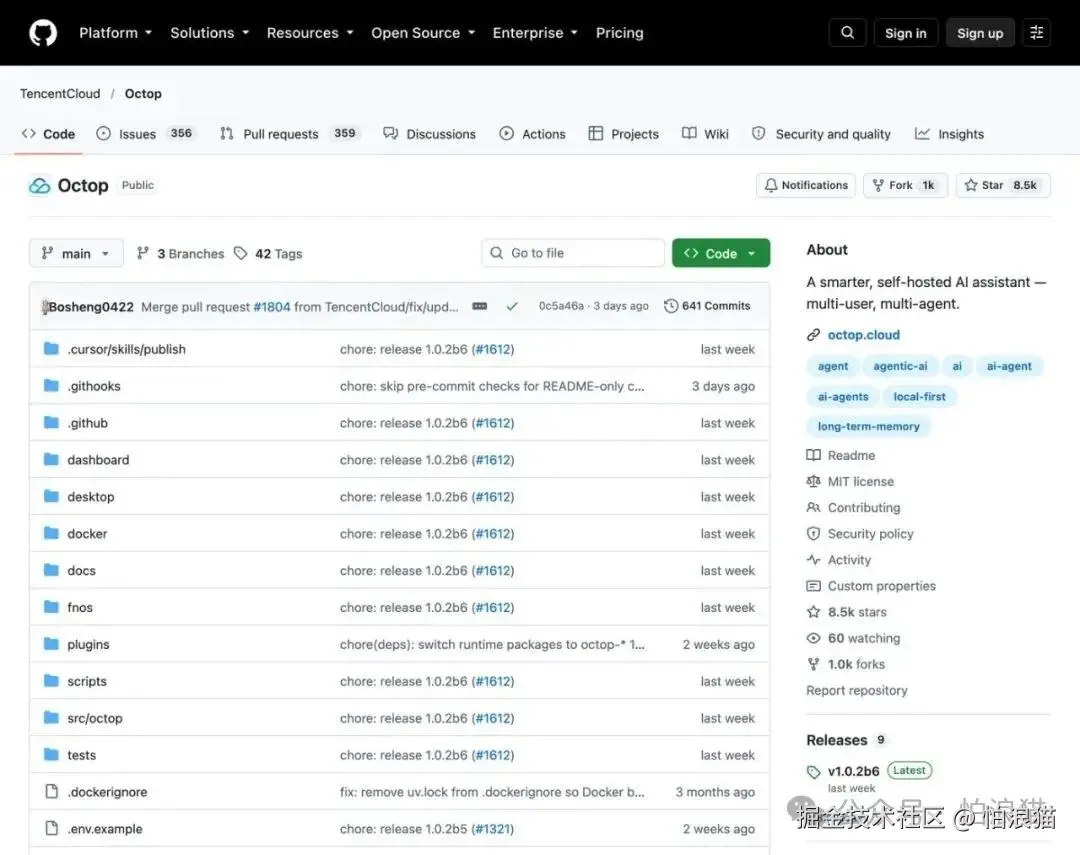Screen dimensions: 1080x855
Task: Click the Sign in button
Action: [x=905, y=32]
